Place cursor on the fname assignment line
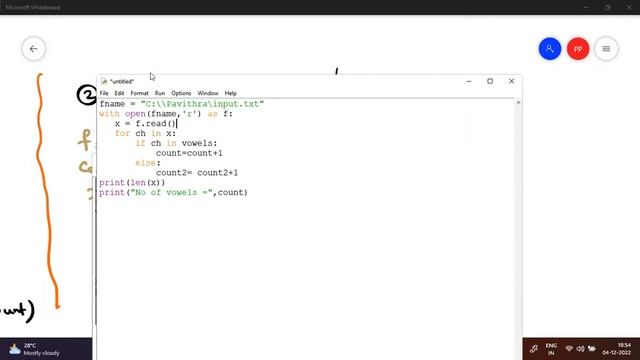Screen dimensions: 640x360 click(182, 104)
